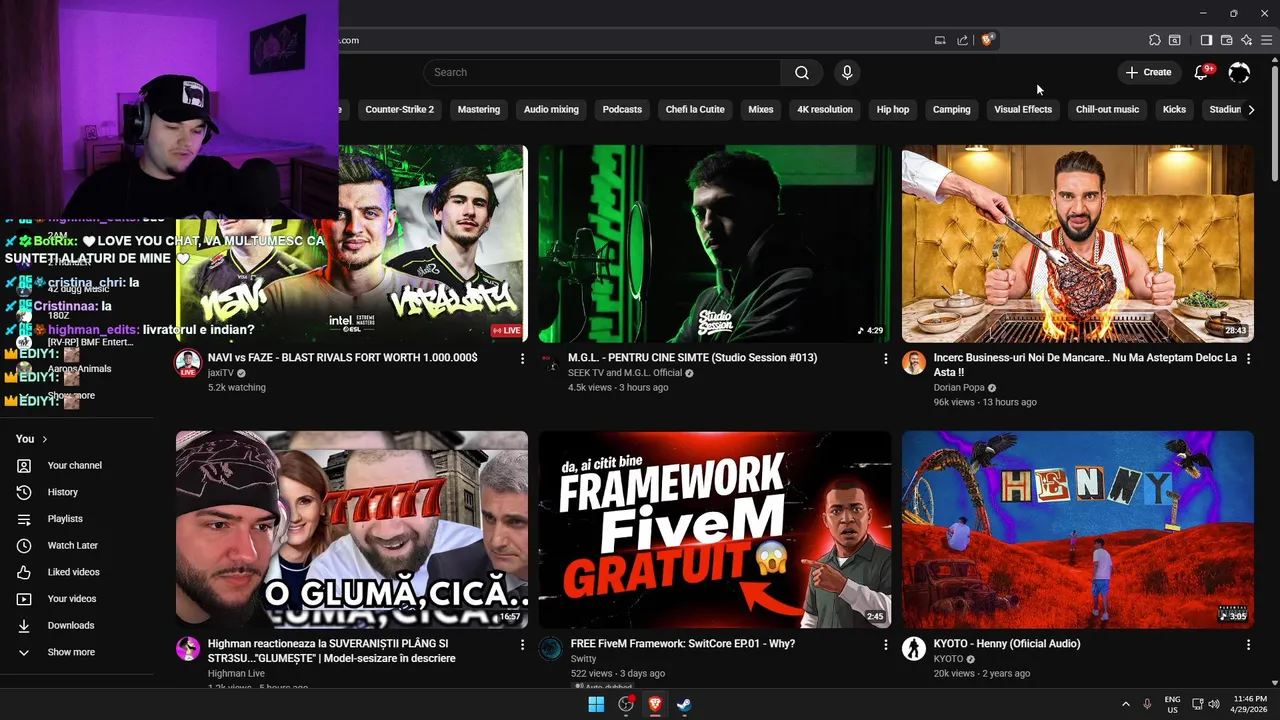Open Brave Leo AI sparkle icon
This screenshot has width=1280, height=720.
click(1246, 40)
